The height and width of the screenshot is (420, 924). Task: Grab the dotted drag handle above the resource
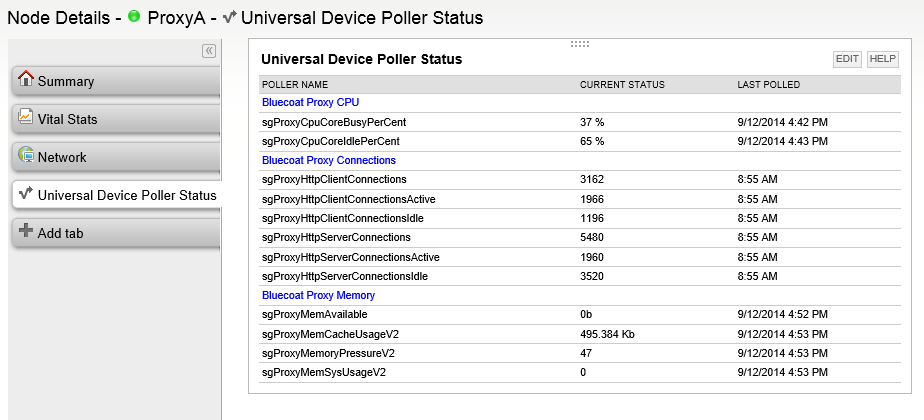pyautogui.click(x=580, y=44)
